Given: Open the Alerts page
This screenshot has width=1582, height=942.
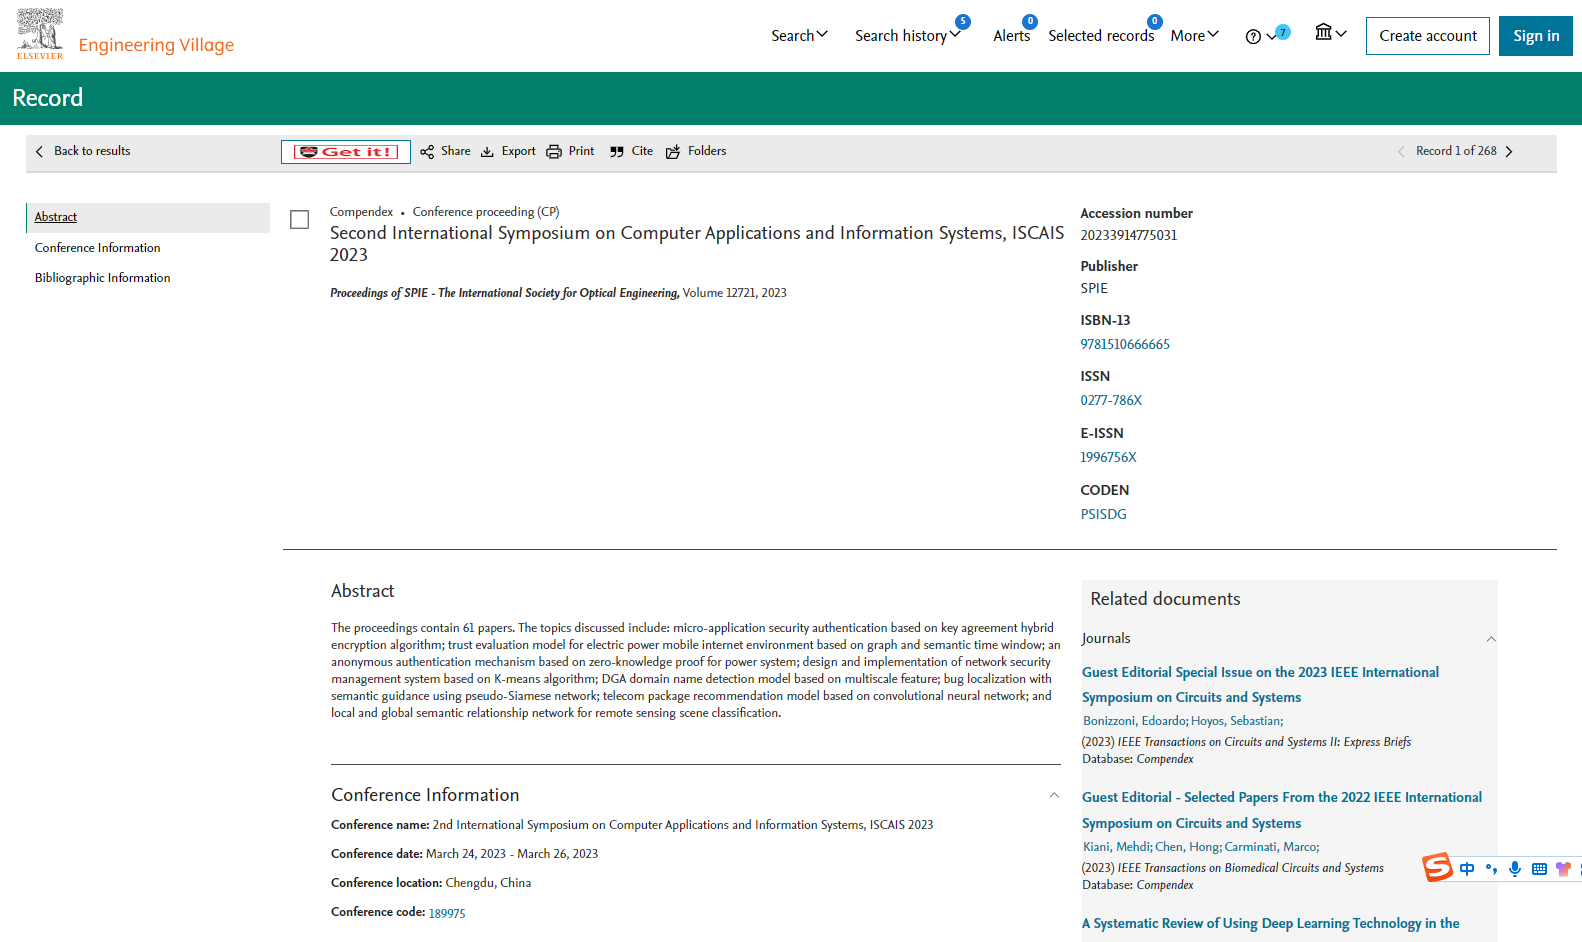Looking at the screenshot, I should (1011, 36).
